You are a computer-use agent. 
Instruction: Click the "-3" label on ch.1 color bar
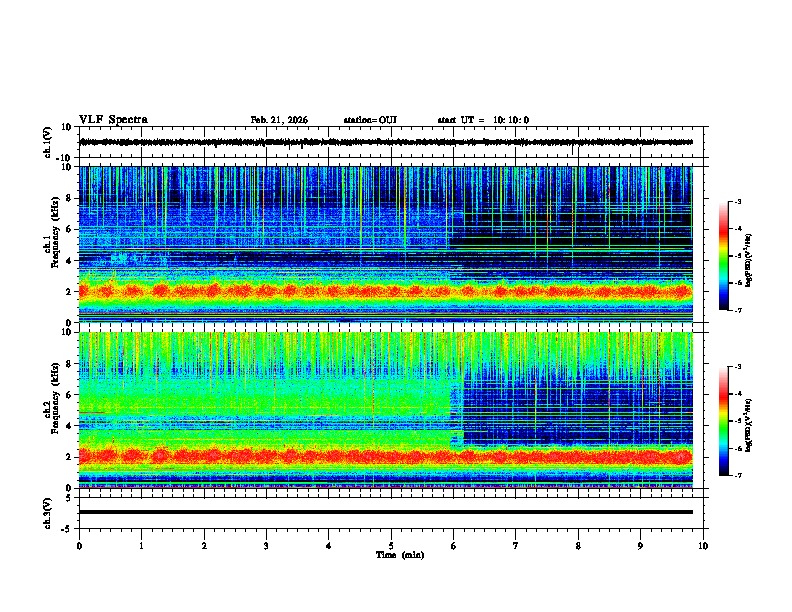pyautogui.click(x=737, y=201)
